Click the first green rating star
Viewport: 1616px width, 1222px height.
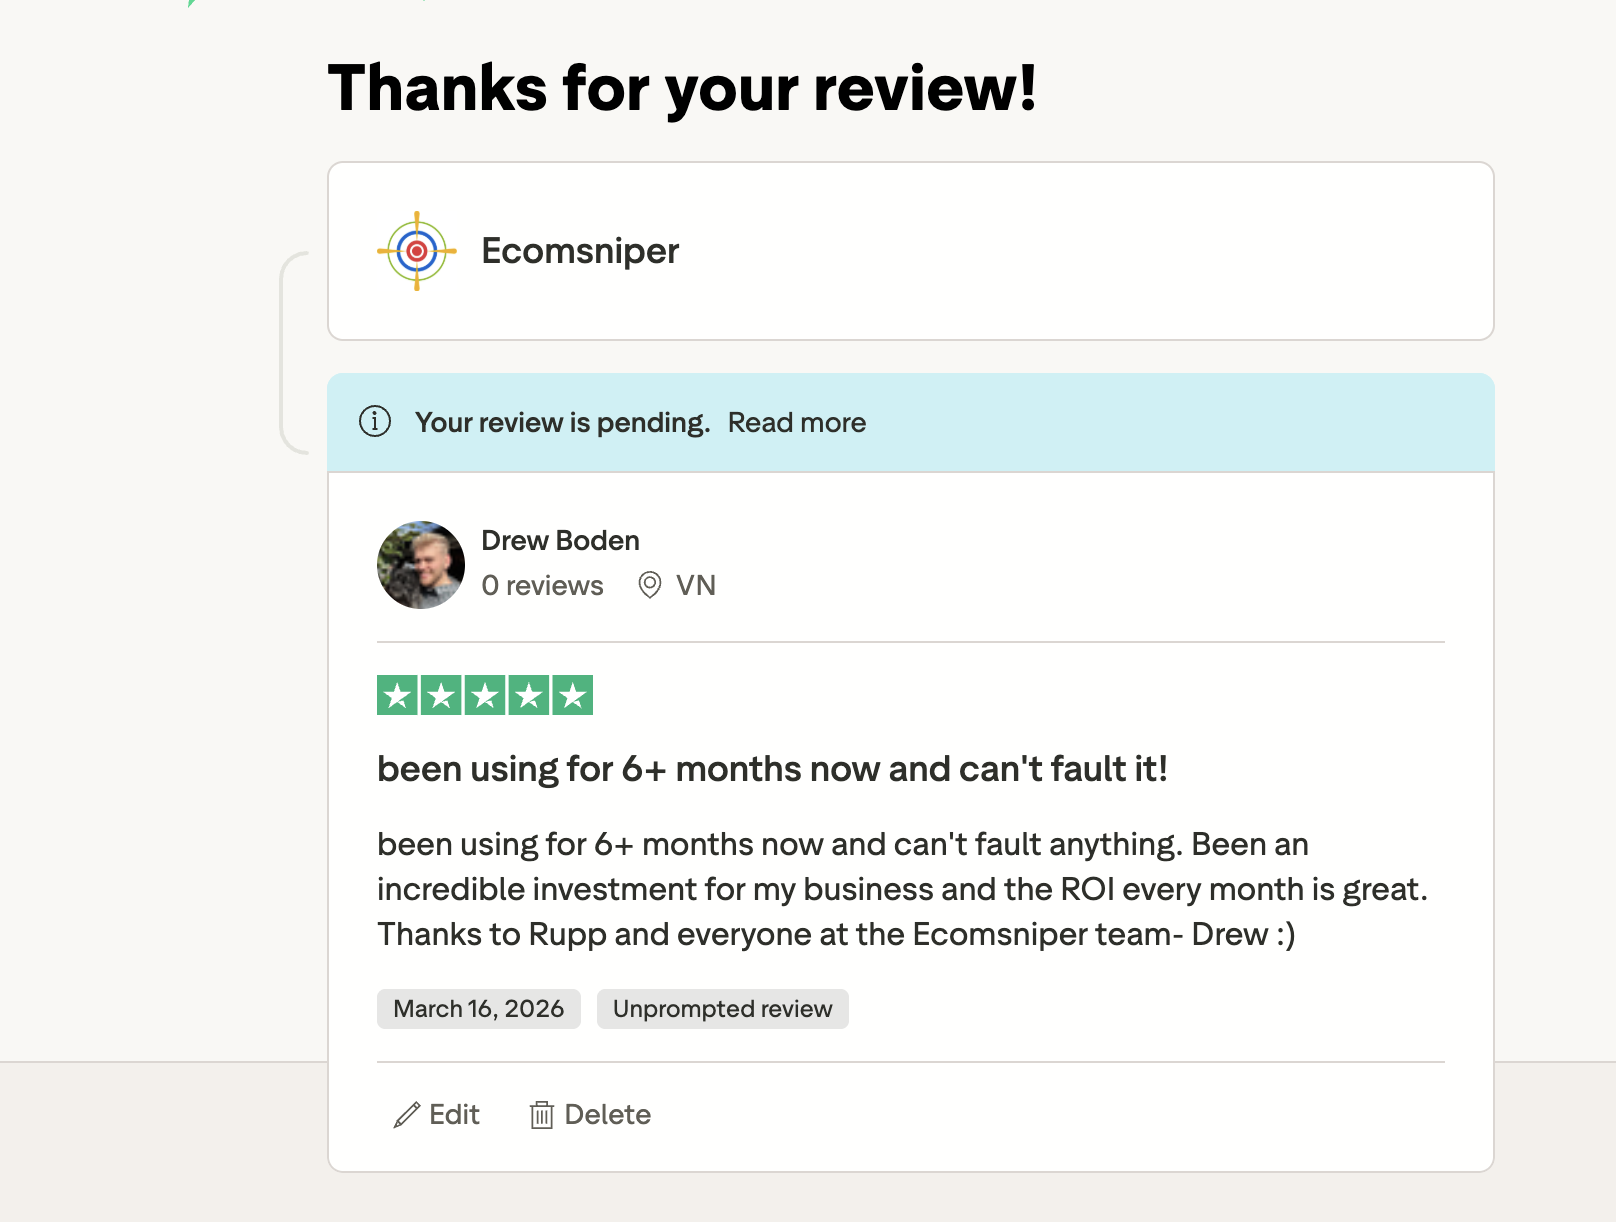pyautogui.click(x=397, y=695)
